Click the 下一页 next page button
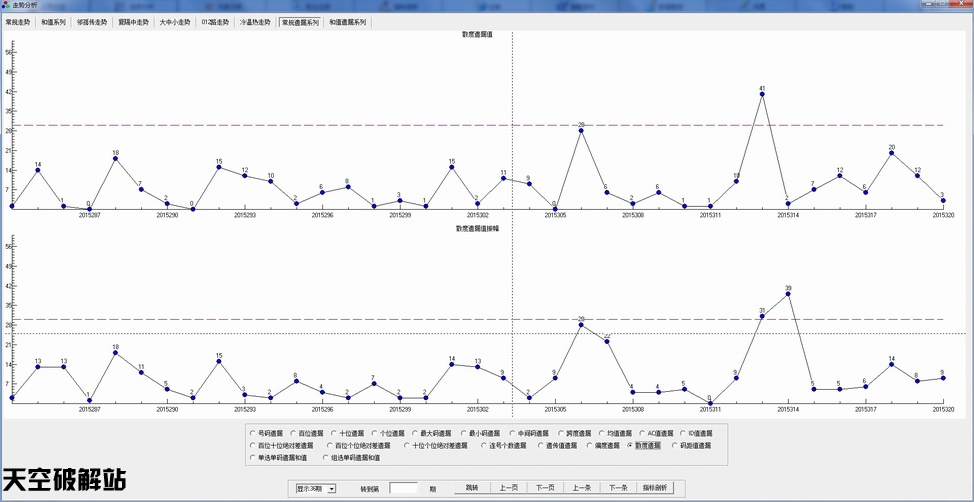Viewport: 974px width, 502px height. coord(544,488)
